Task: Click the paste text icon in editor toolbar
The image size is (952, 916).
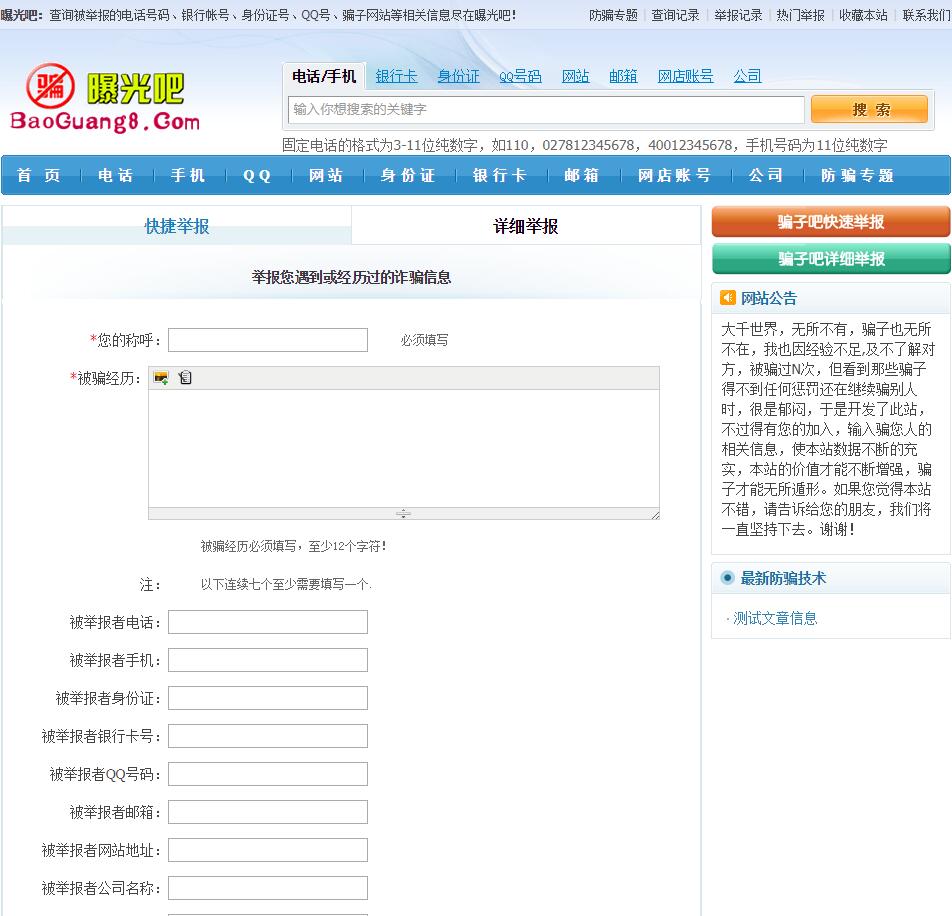Action: (185, 378)
